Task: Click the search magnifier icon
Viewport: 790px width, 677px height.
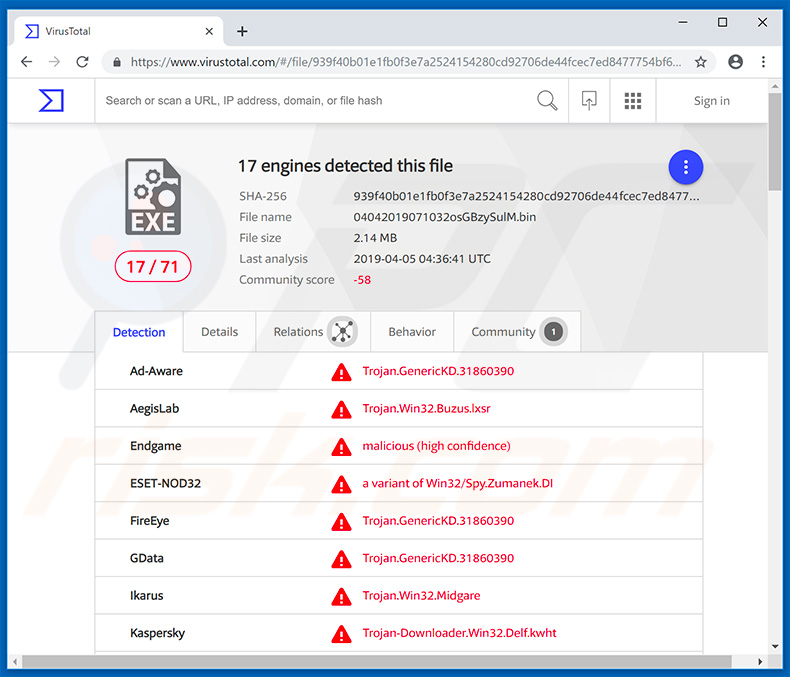Action: click(x=547, y=100)
